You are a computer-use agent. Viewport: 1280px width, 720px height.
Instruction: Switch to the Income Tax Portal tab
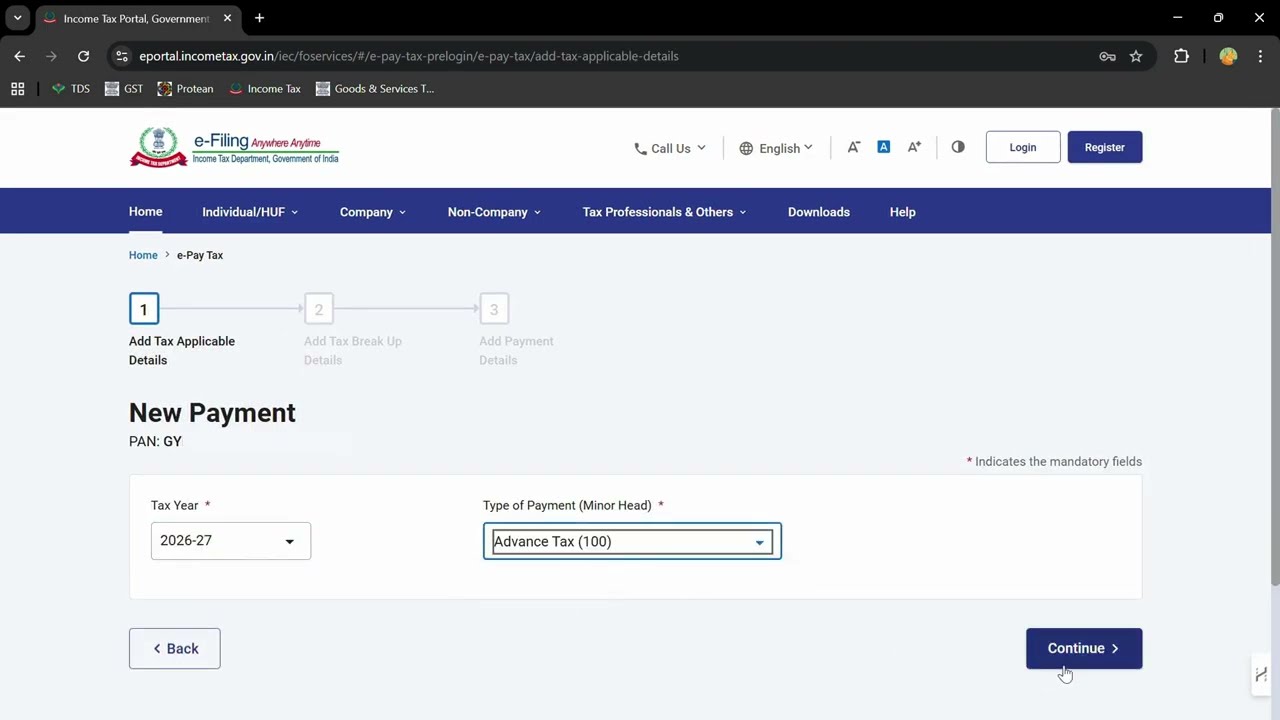[x=137, y=18]
